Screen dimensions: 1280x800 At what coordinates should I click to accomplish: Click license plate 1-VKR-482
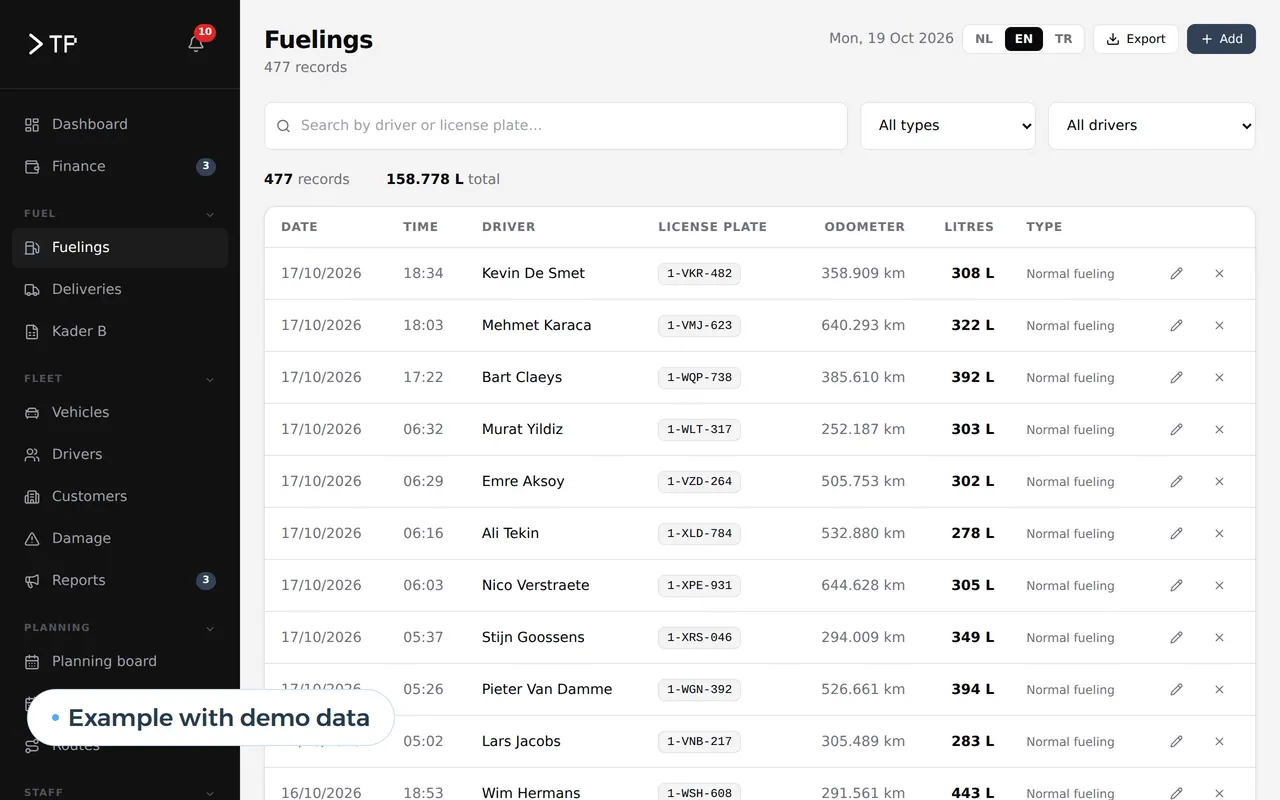tap(699, 274)
